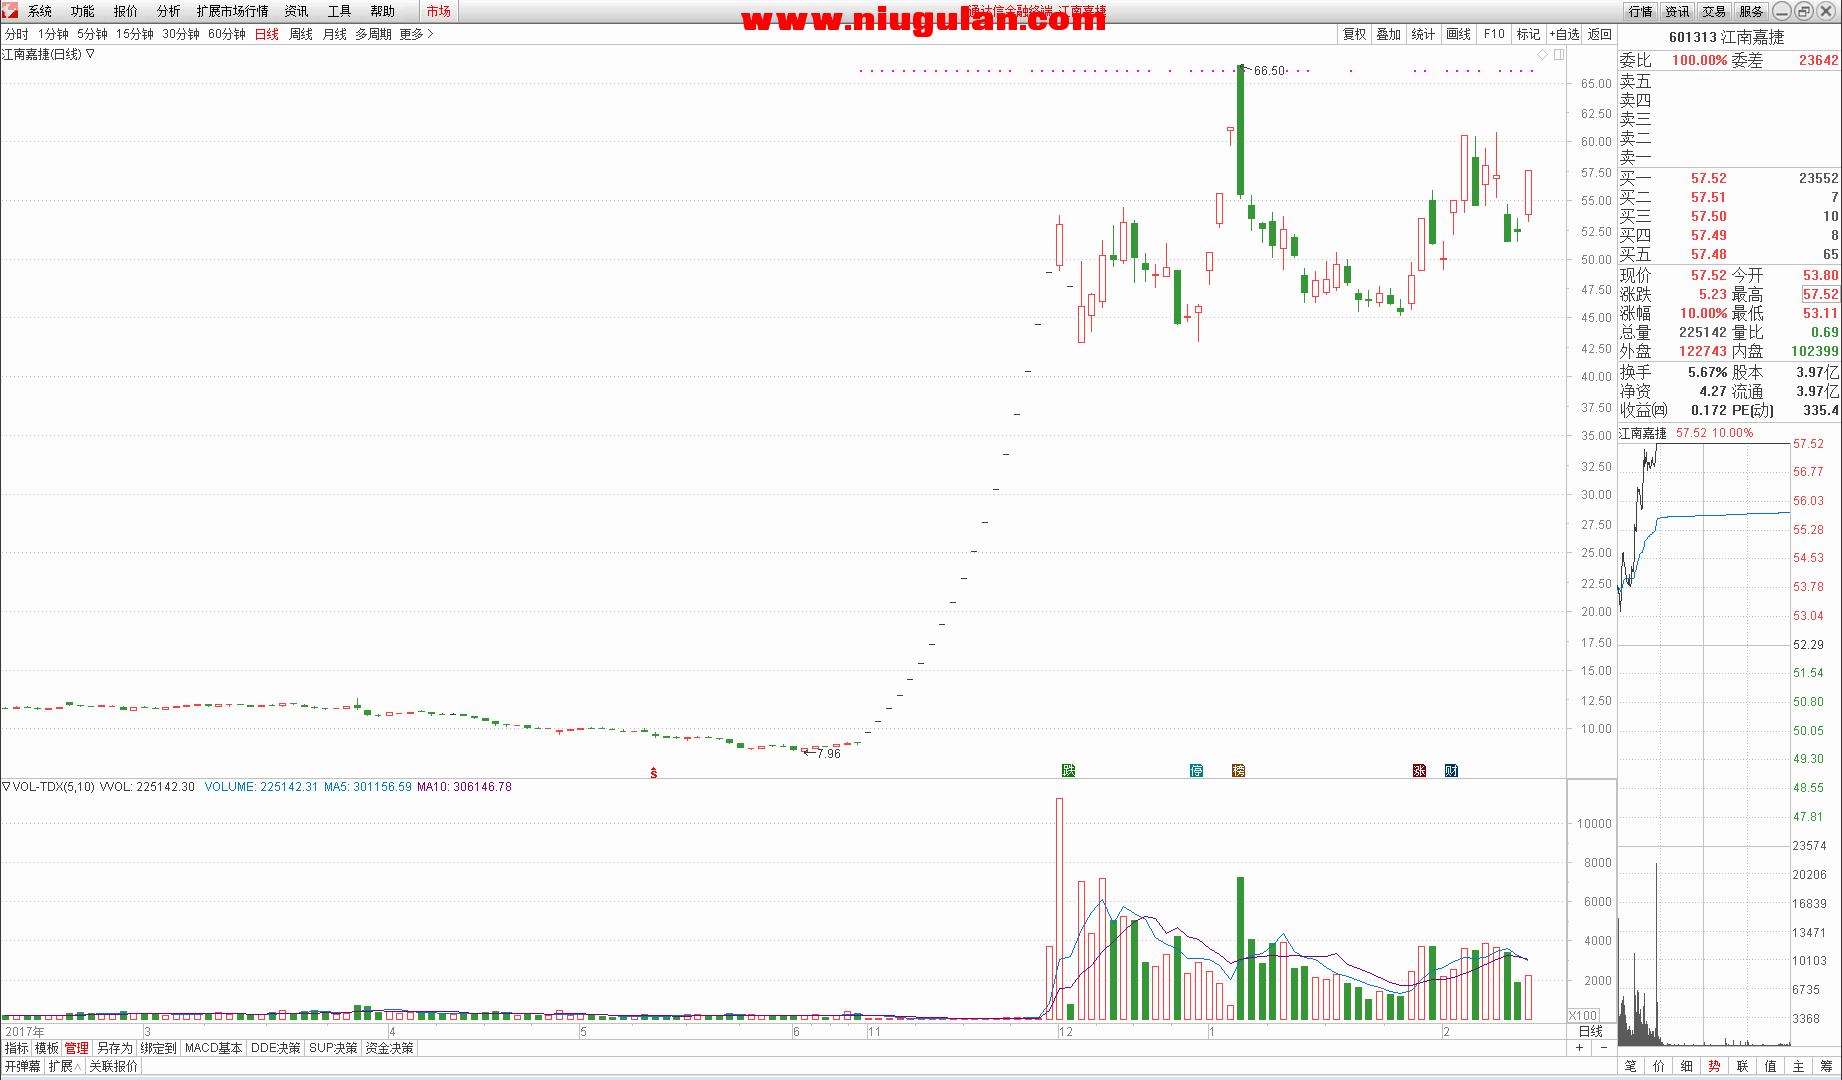The height and width of the screenshot is (1080, 1842).
Task: Select the 日线 daily period
Action: coord(267,34)
